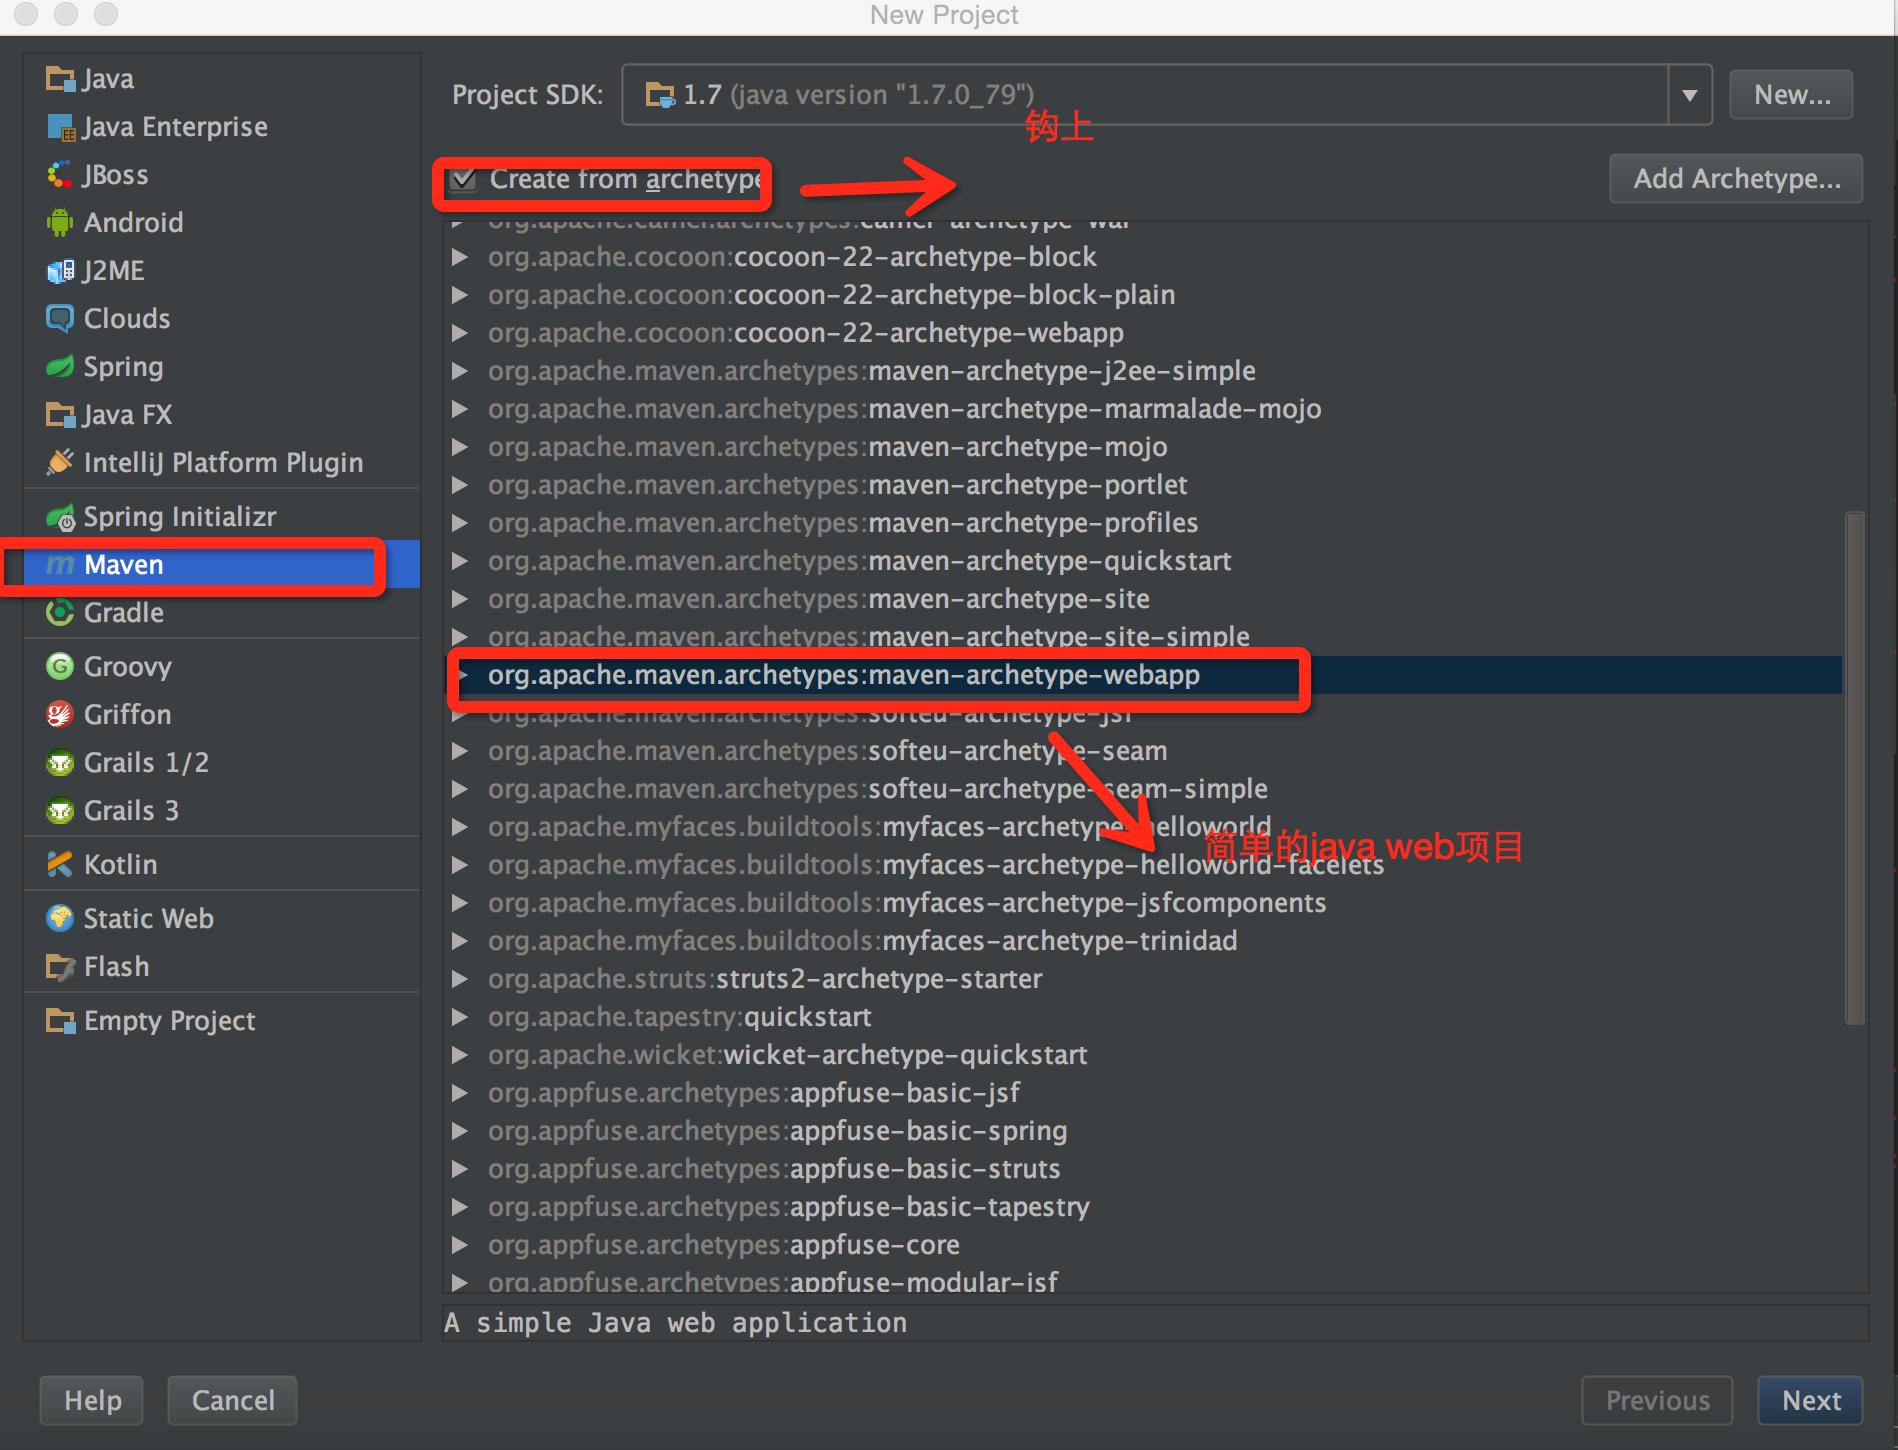Click the Clouds icon
The image size is (1898, 1450).
point(60,319)
